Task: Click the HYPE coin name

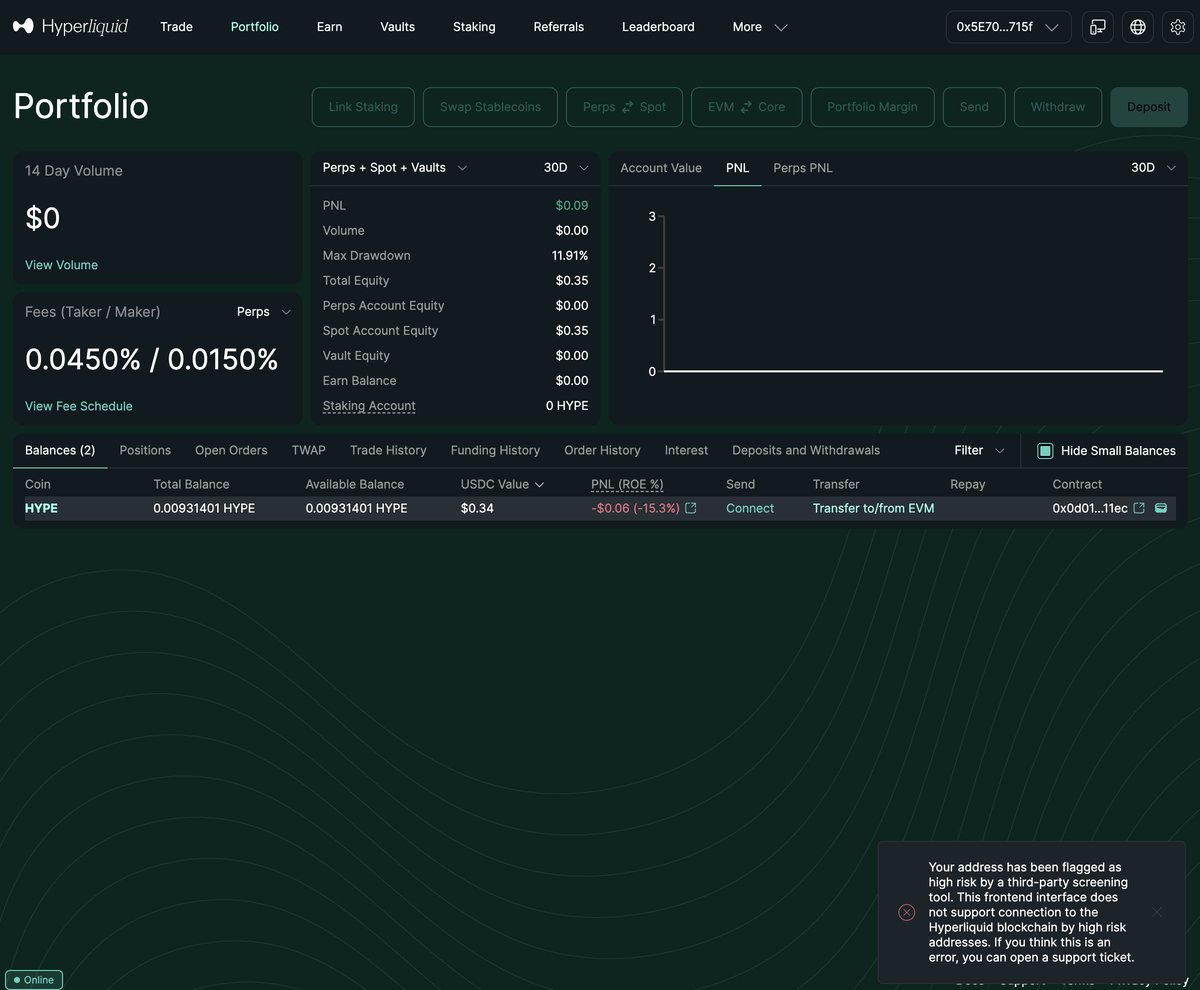Action: click(x=41, y=508)
